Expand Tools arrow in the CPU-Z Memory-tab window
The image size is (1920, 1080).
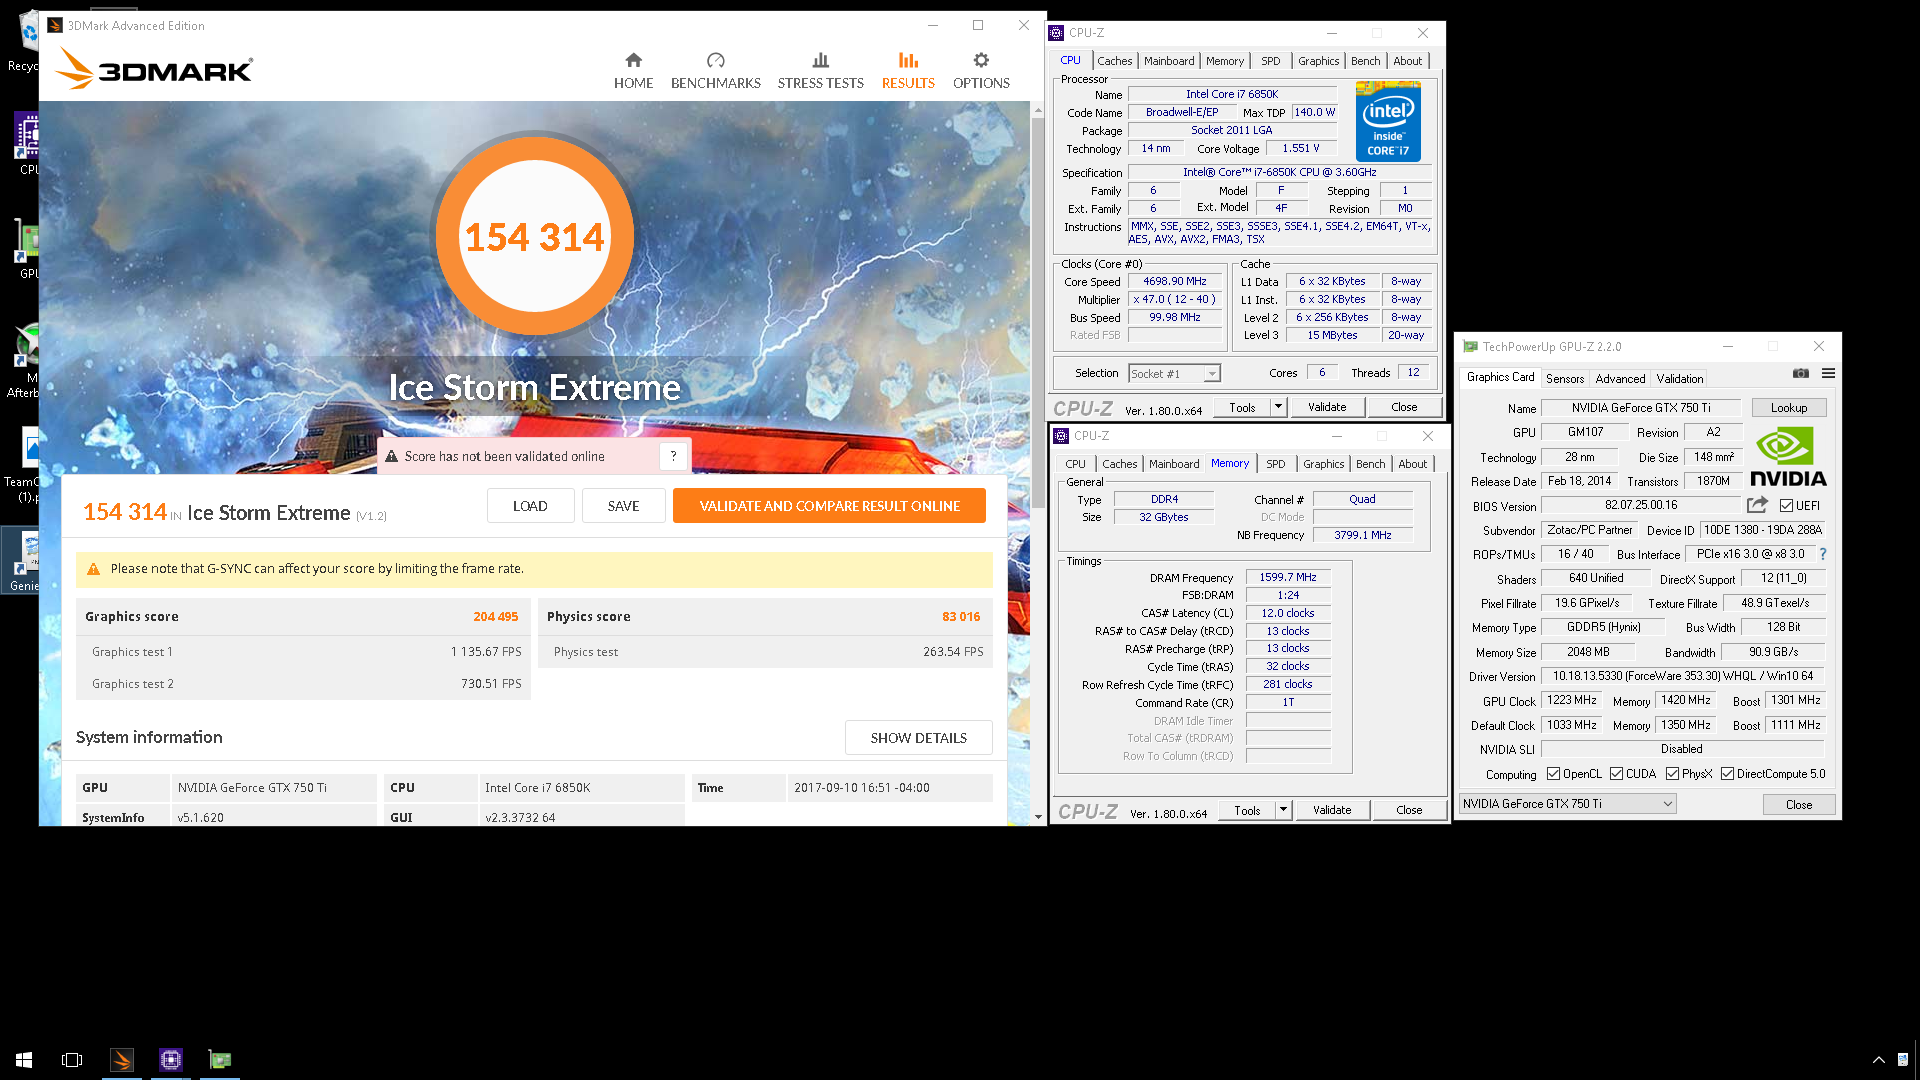(1283, 810)
